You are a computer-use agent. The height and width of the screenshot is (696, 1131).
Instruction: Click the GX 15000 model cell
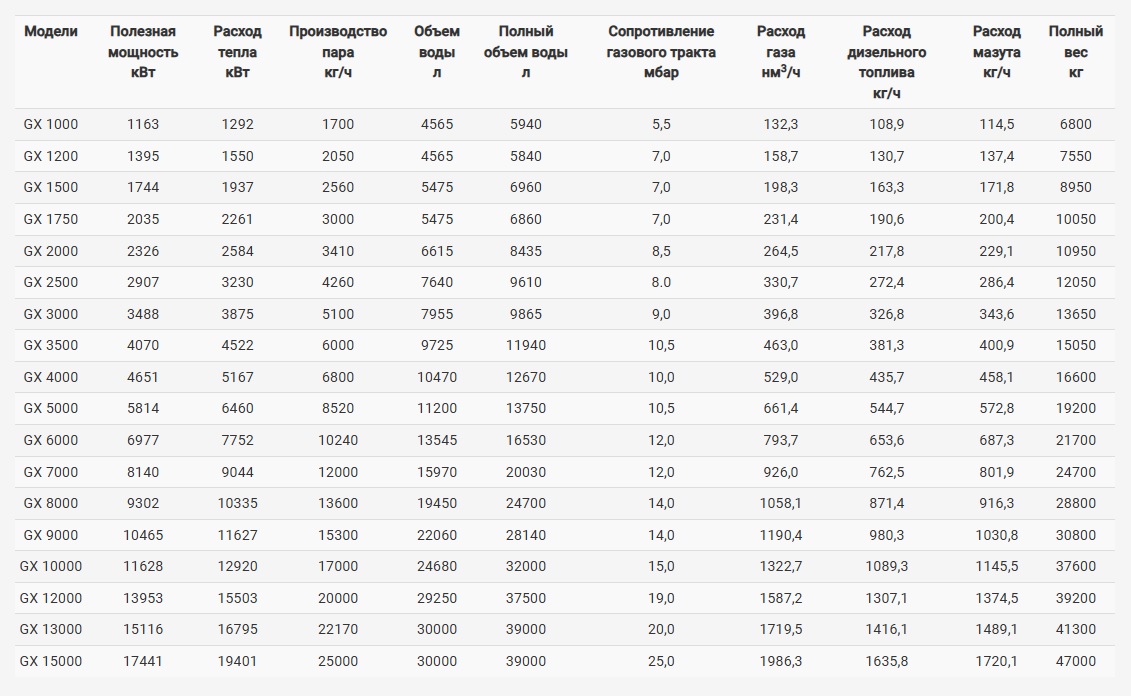(x=50, y=661)
